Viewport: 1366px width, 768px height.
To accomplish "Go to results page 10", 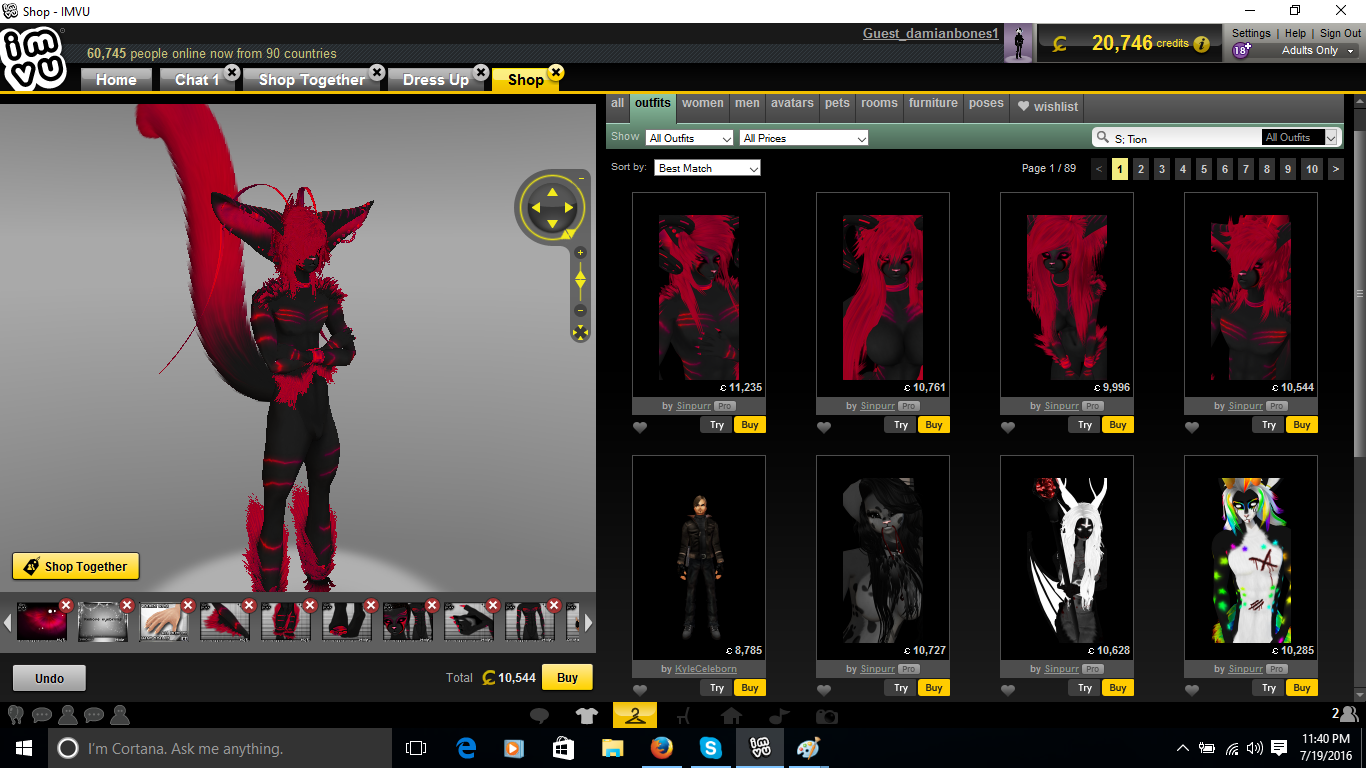I will [1312, 169].
